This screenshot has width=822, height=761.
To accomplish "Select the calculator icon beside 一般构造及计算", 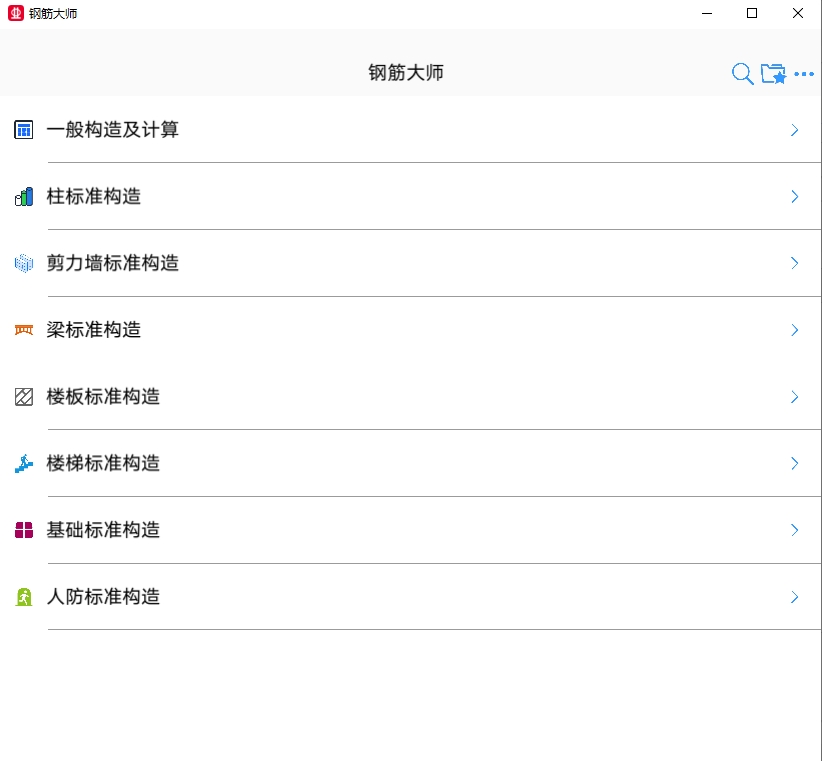I will coord(23,129).
